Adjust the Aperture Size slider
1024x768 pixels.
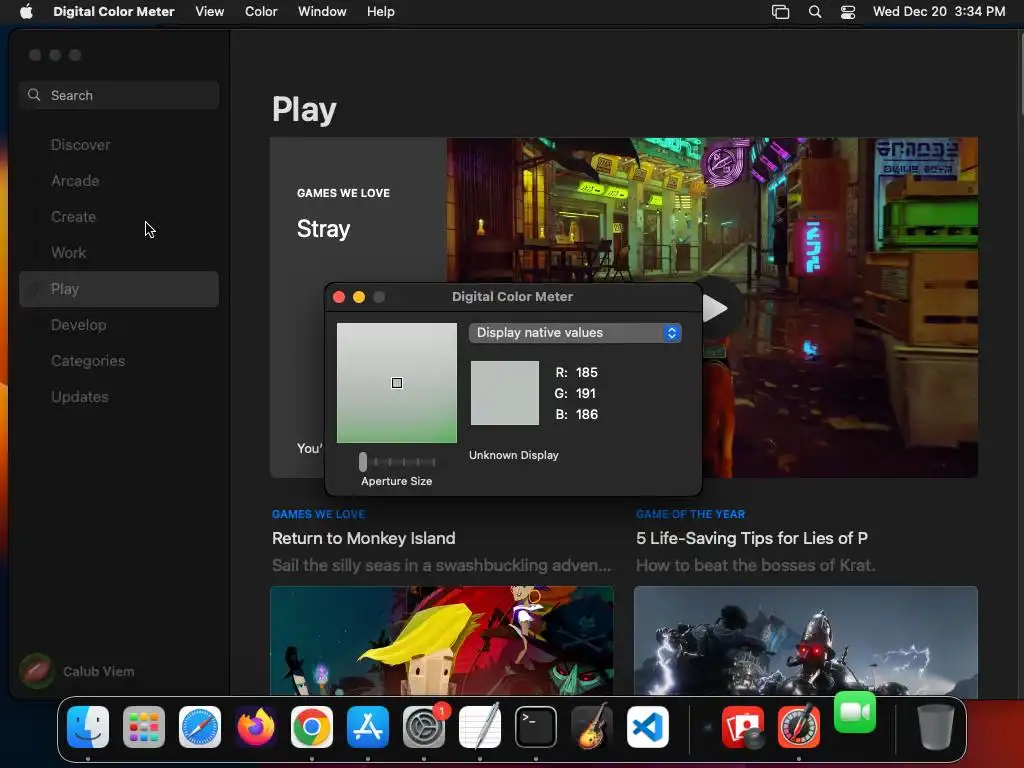(396, 462)
